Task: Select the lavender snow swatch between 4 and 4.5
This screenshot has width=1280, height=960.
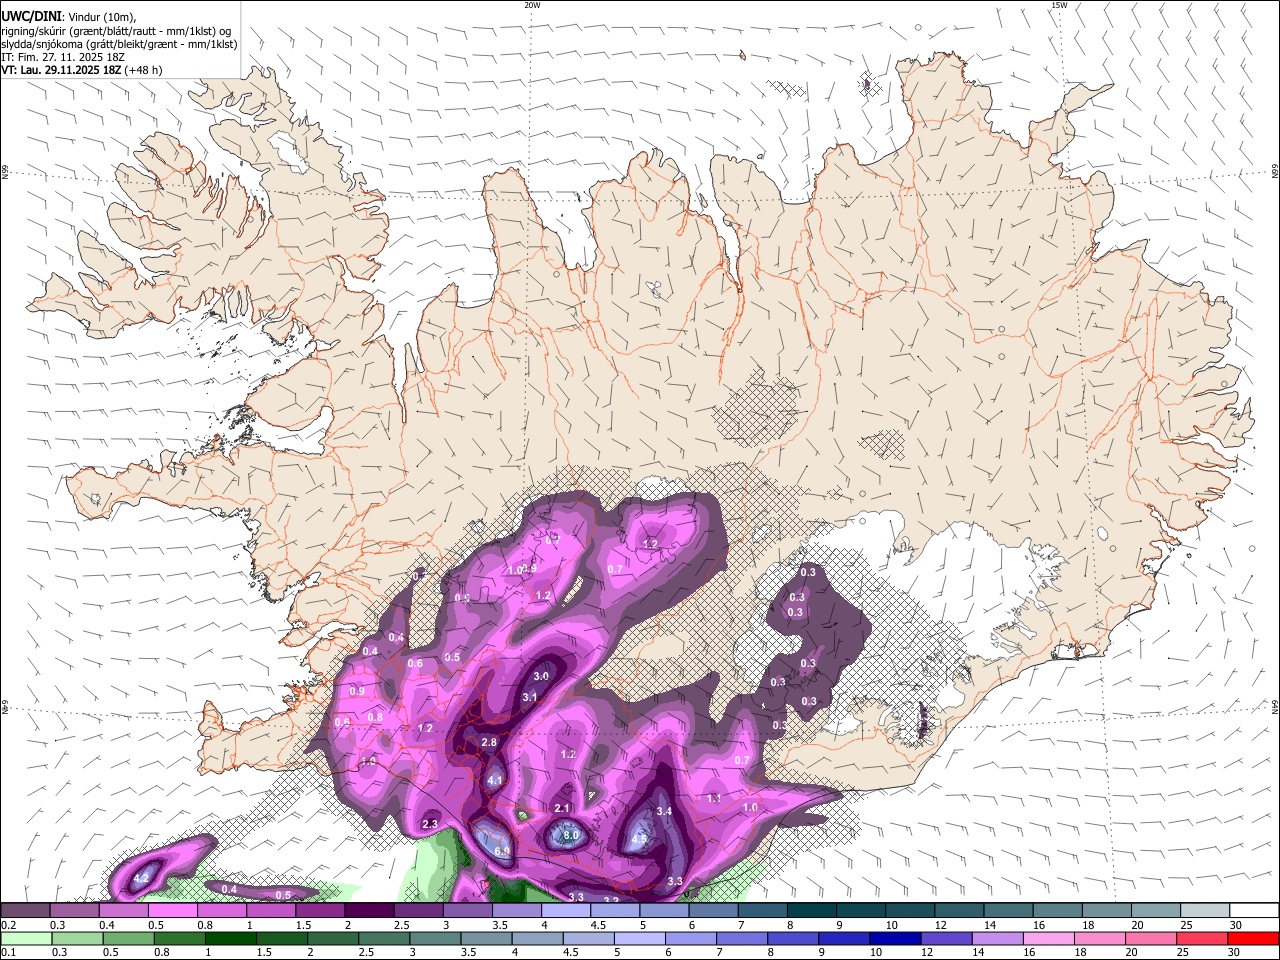Action: 566,910
